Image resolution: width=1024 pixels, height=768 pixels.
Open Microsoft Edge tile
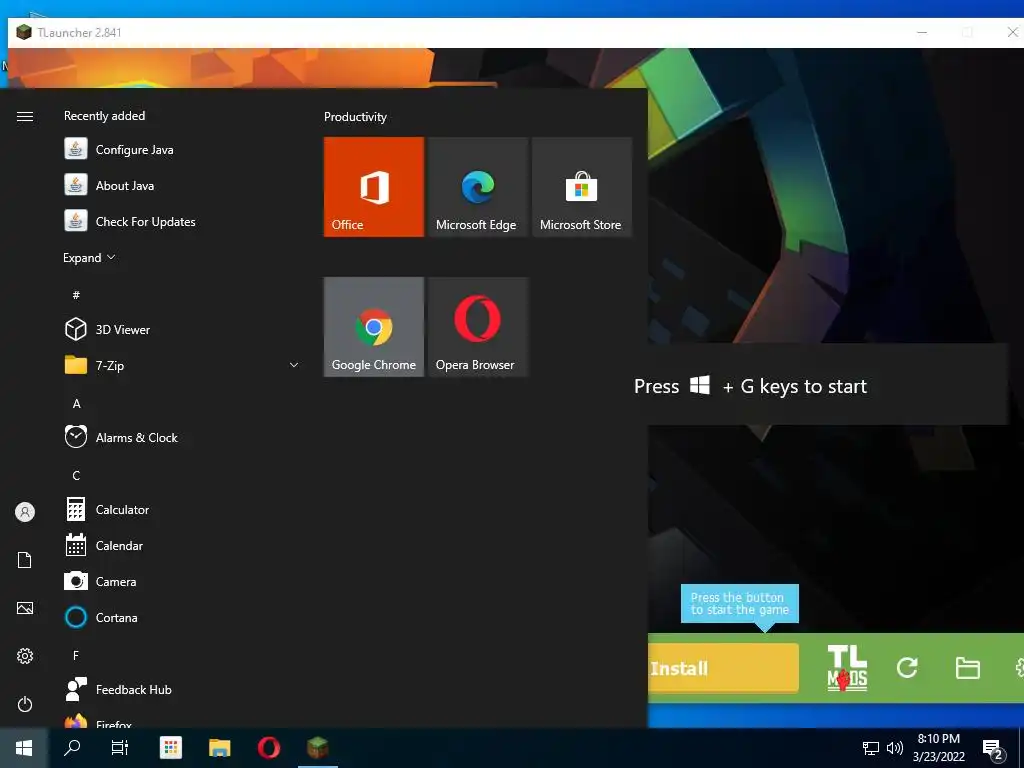click(x=478, y=187)
